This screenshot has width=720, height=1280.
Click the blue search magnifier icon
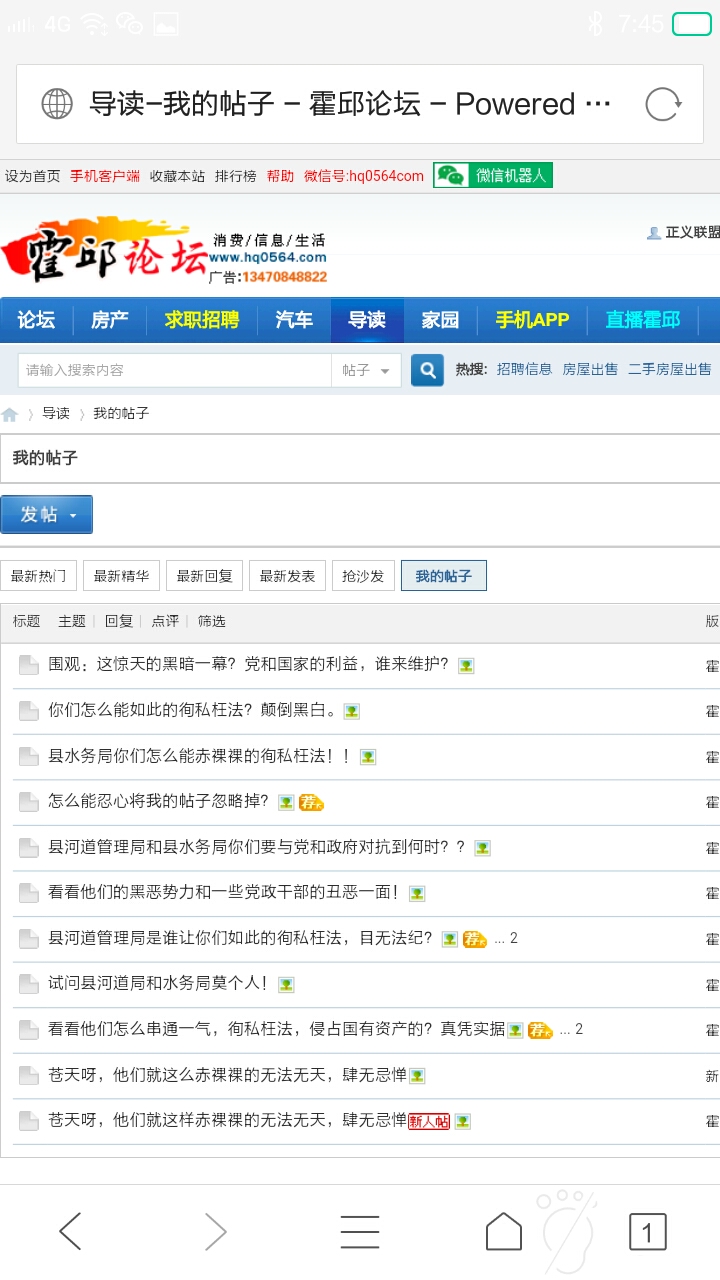pos(427,370)
